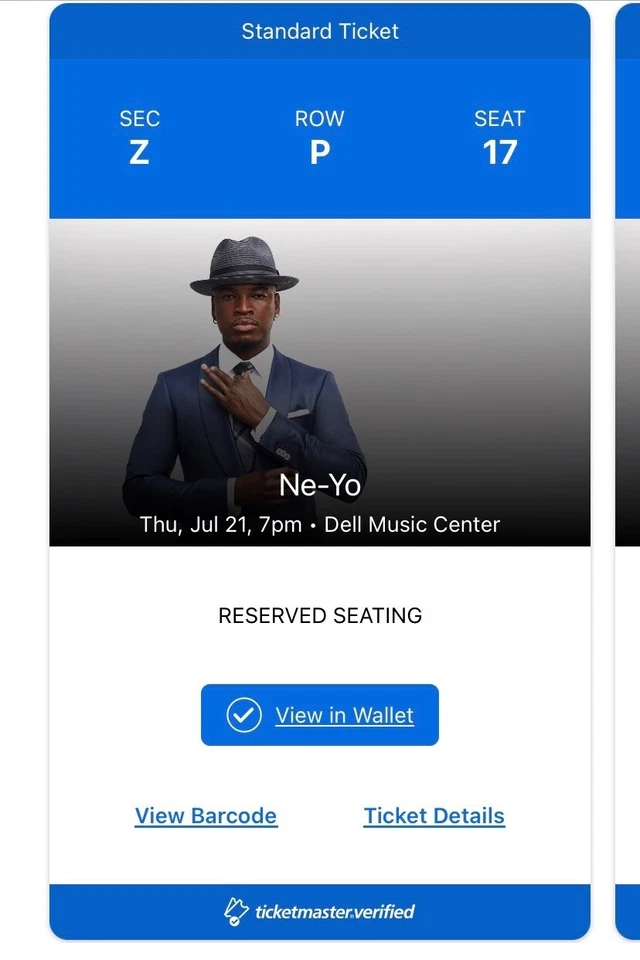Image resolution: width=640 pixels, height=960 pixels.
Task: Open the Ticket Details link
Action: (433, 816)
